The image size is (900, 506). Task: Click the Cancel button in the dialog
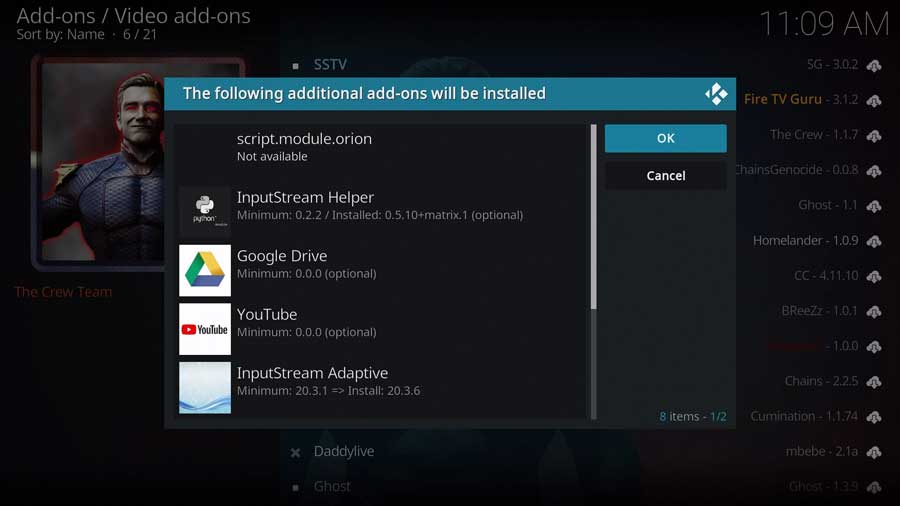tap(665, 176)
